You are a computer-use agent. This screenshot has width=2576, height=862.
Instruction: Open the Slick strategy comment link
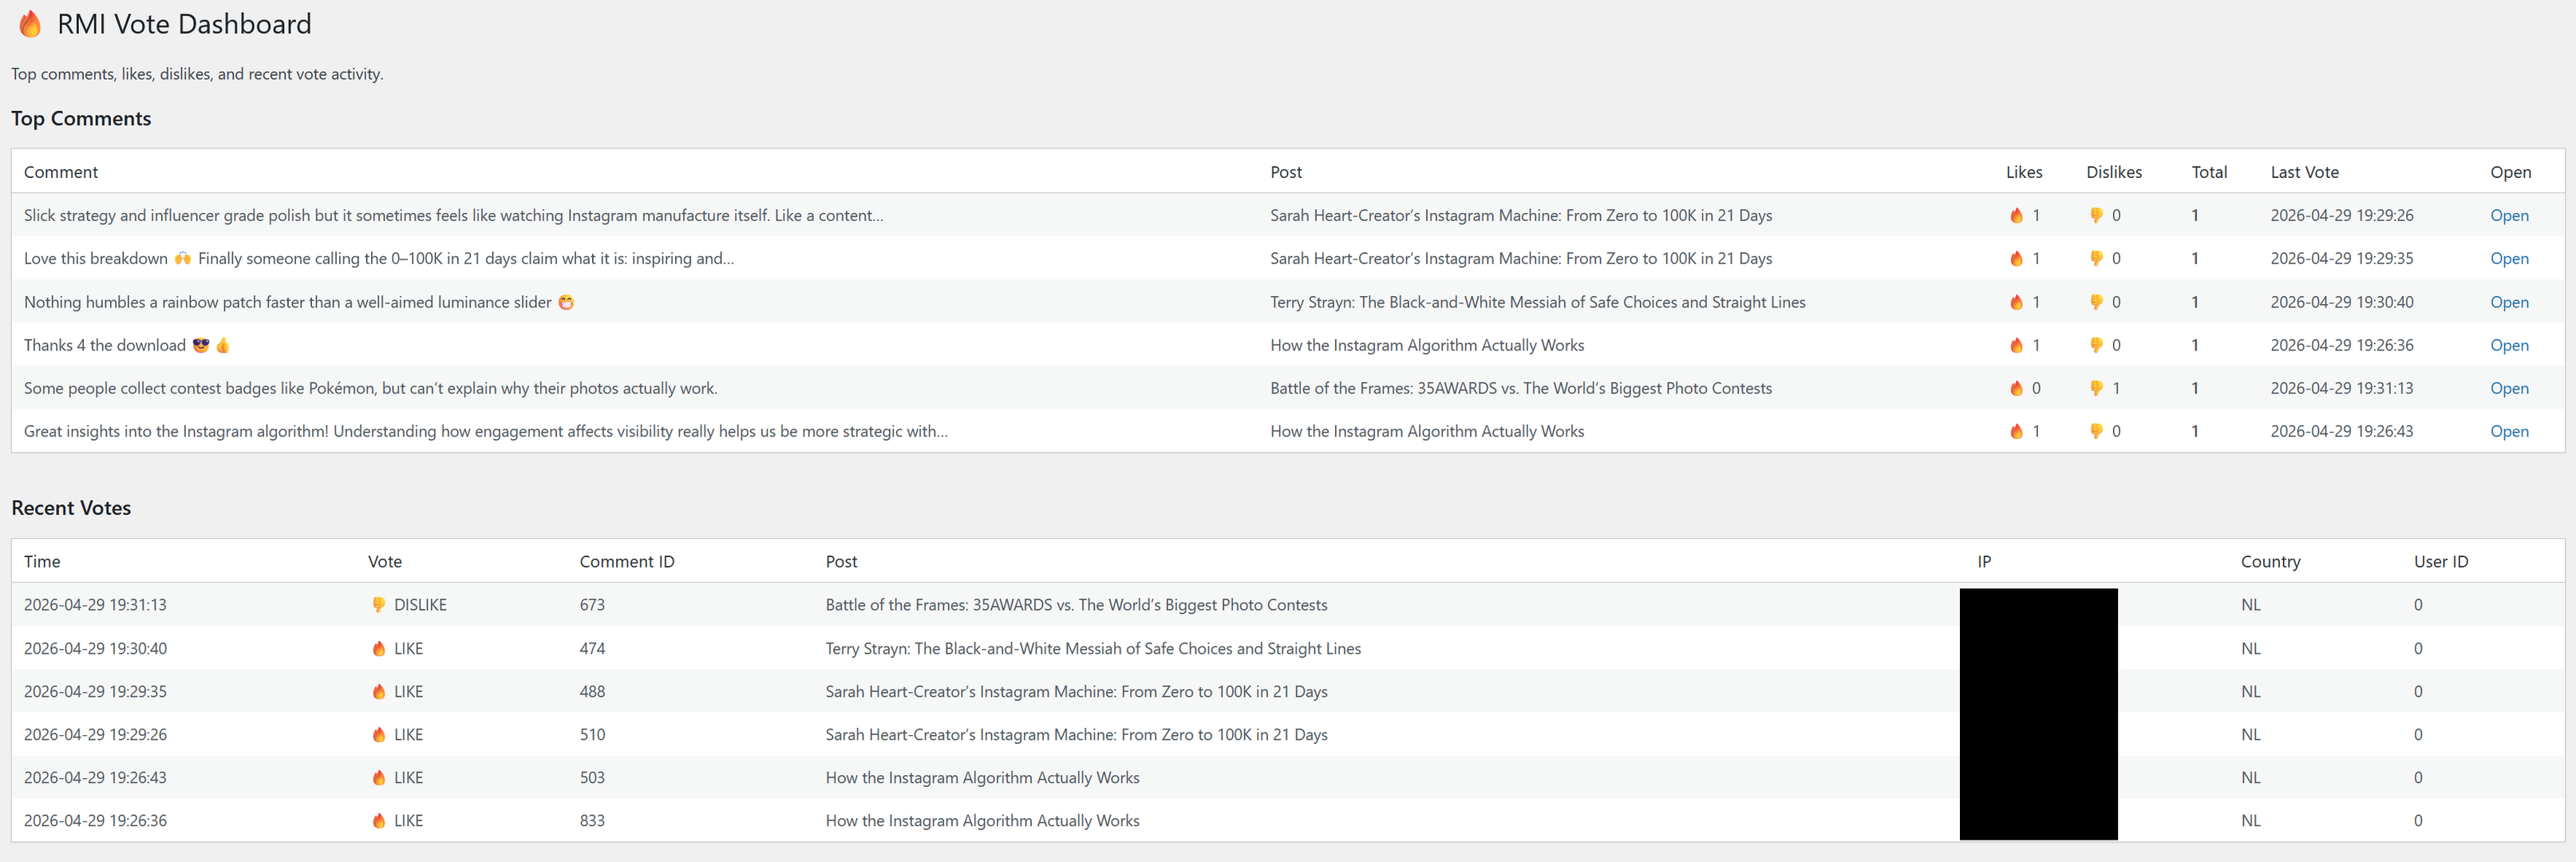tap(2508, 216)
